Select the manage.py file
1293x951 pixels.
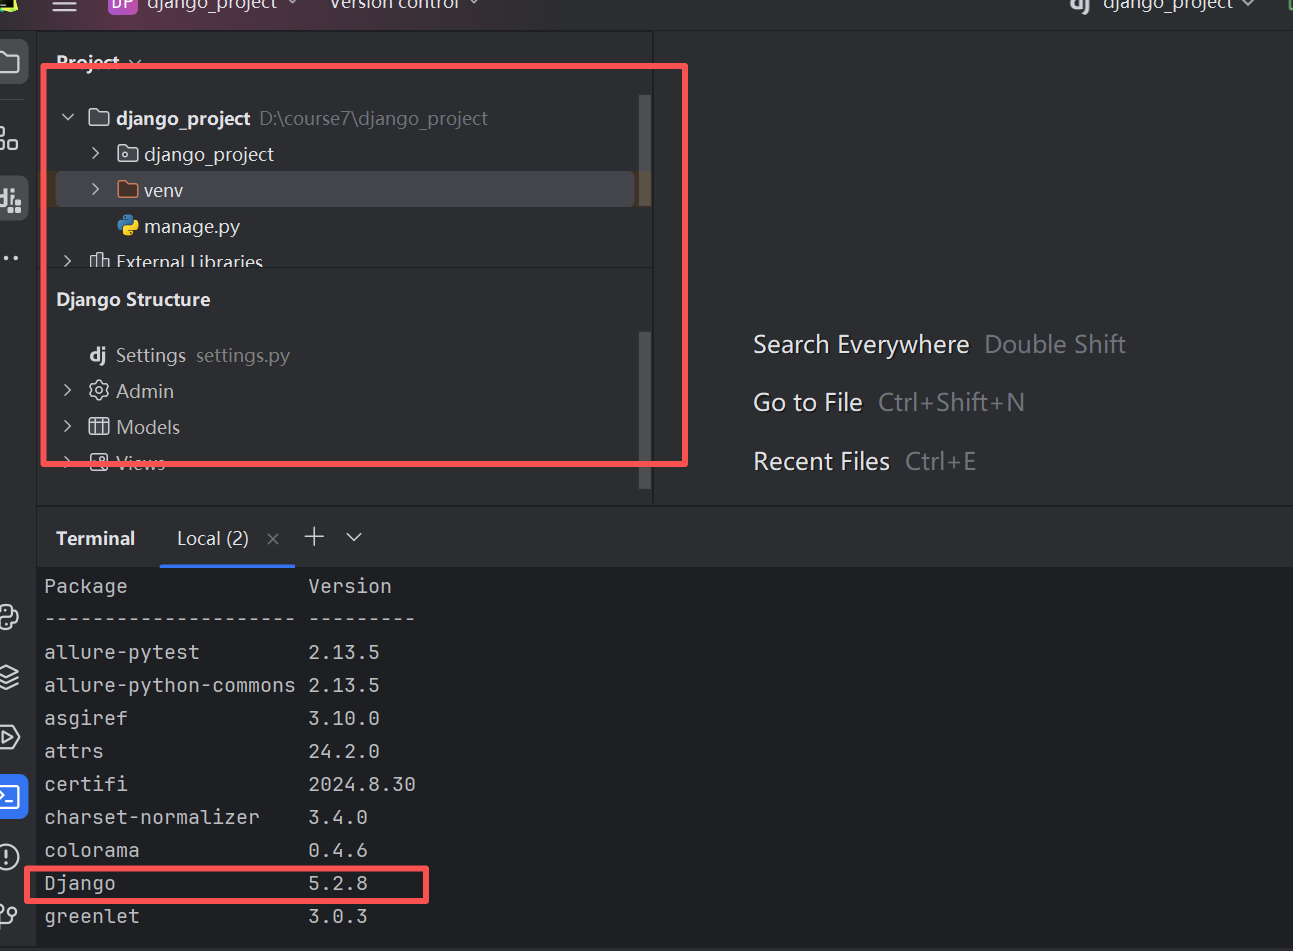[192, 227]
